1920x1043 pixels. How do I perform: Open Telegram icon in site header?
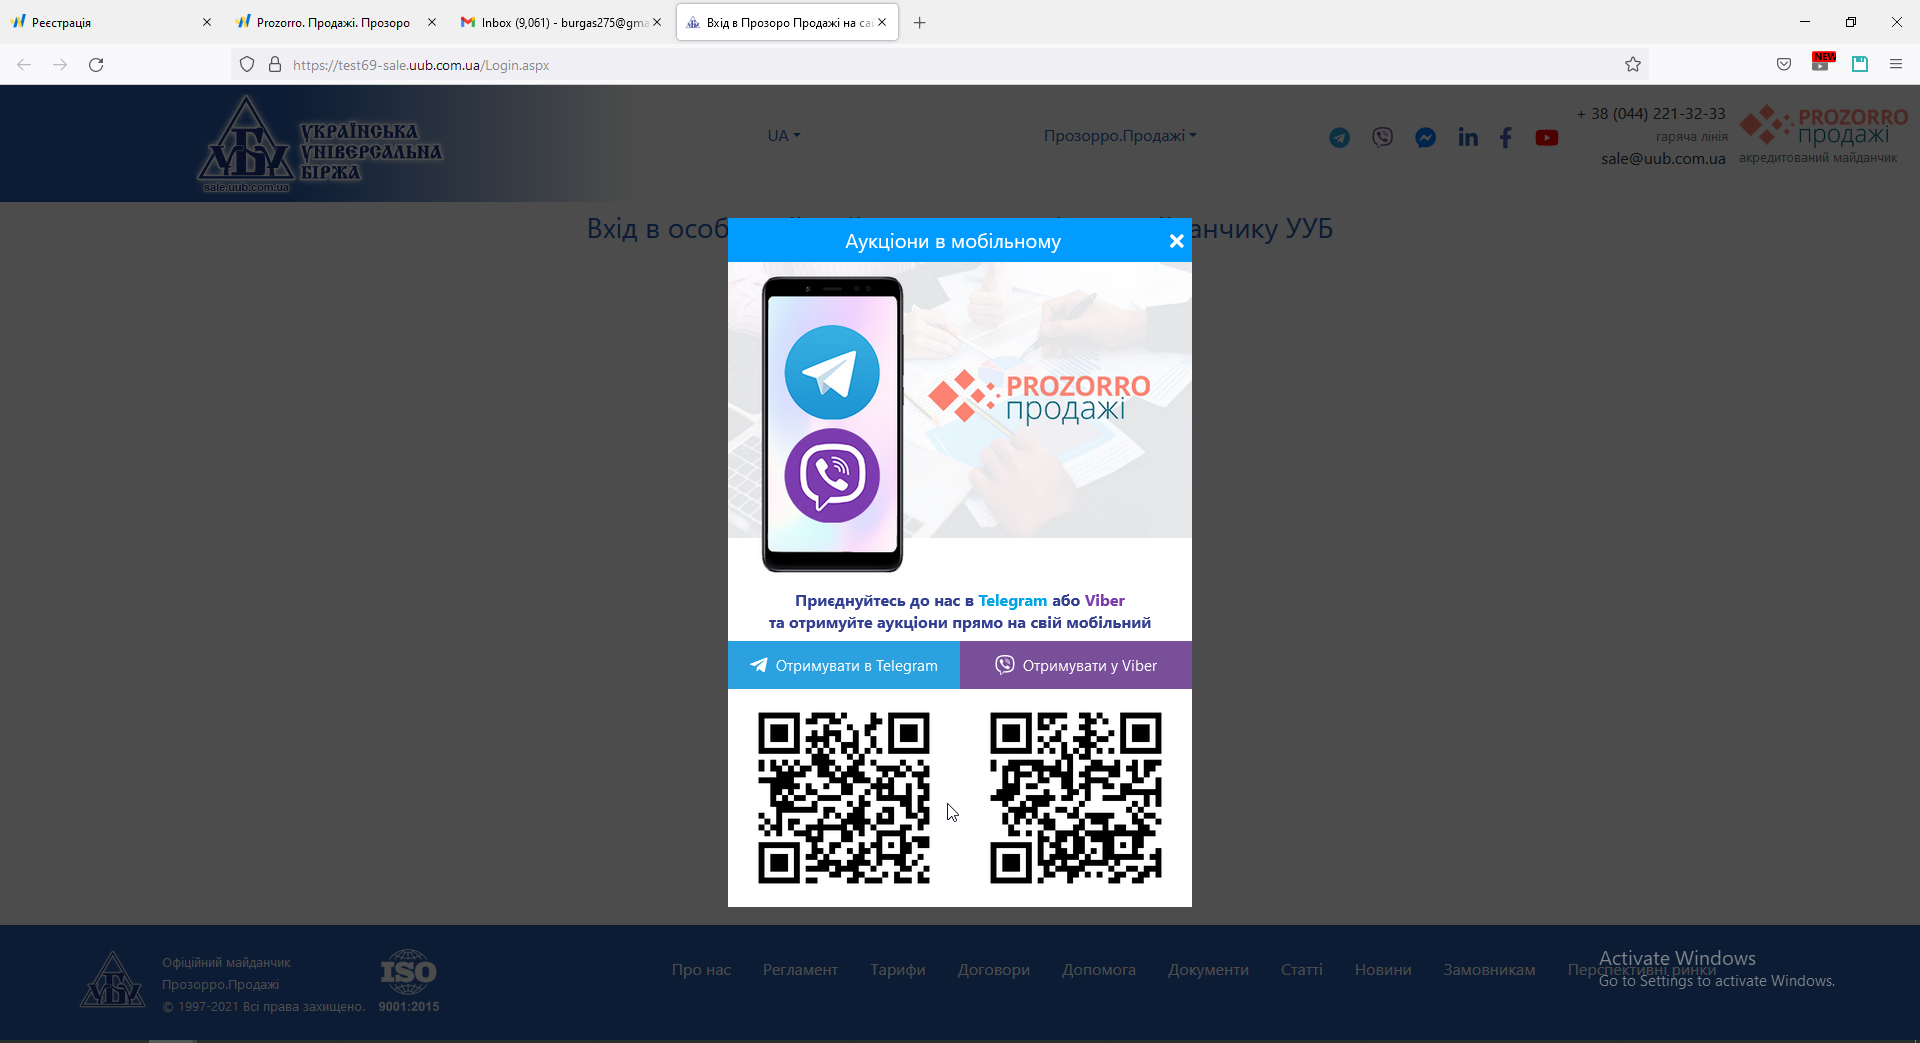1339,138
